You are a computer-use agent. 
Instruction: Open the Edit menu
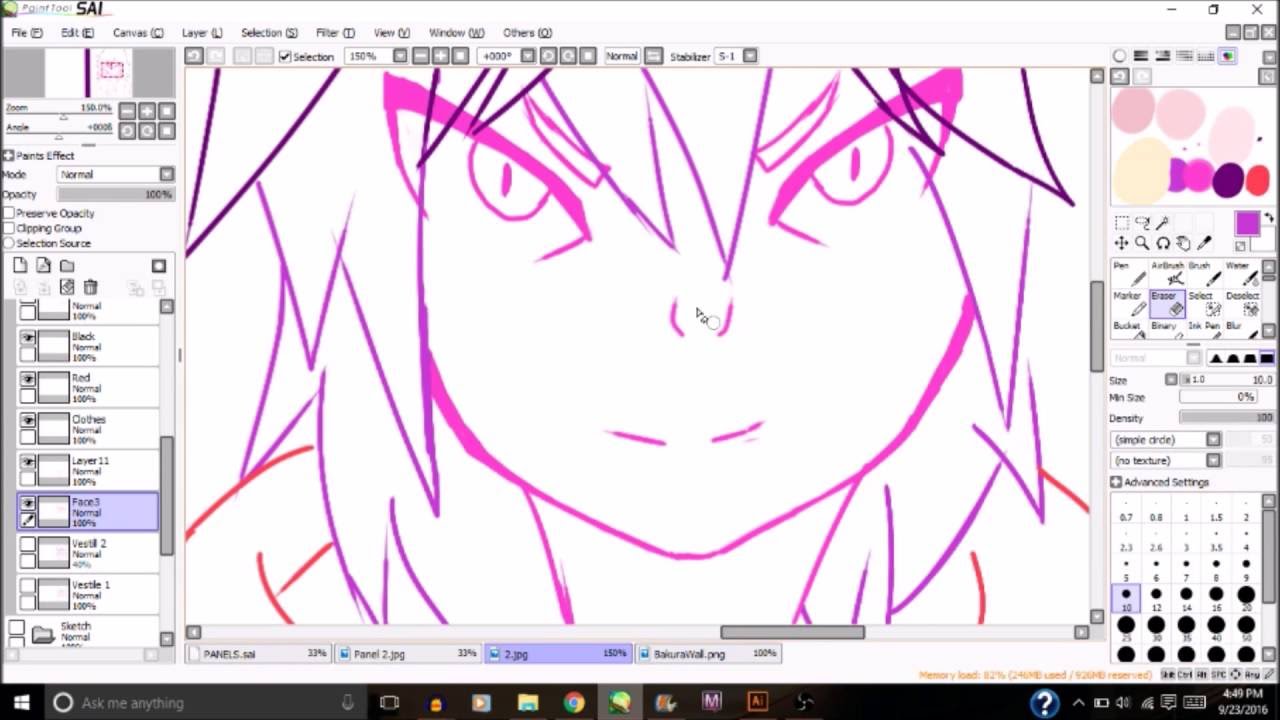[77, 33]
